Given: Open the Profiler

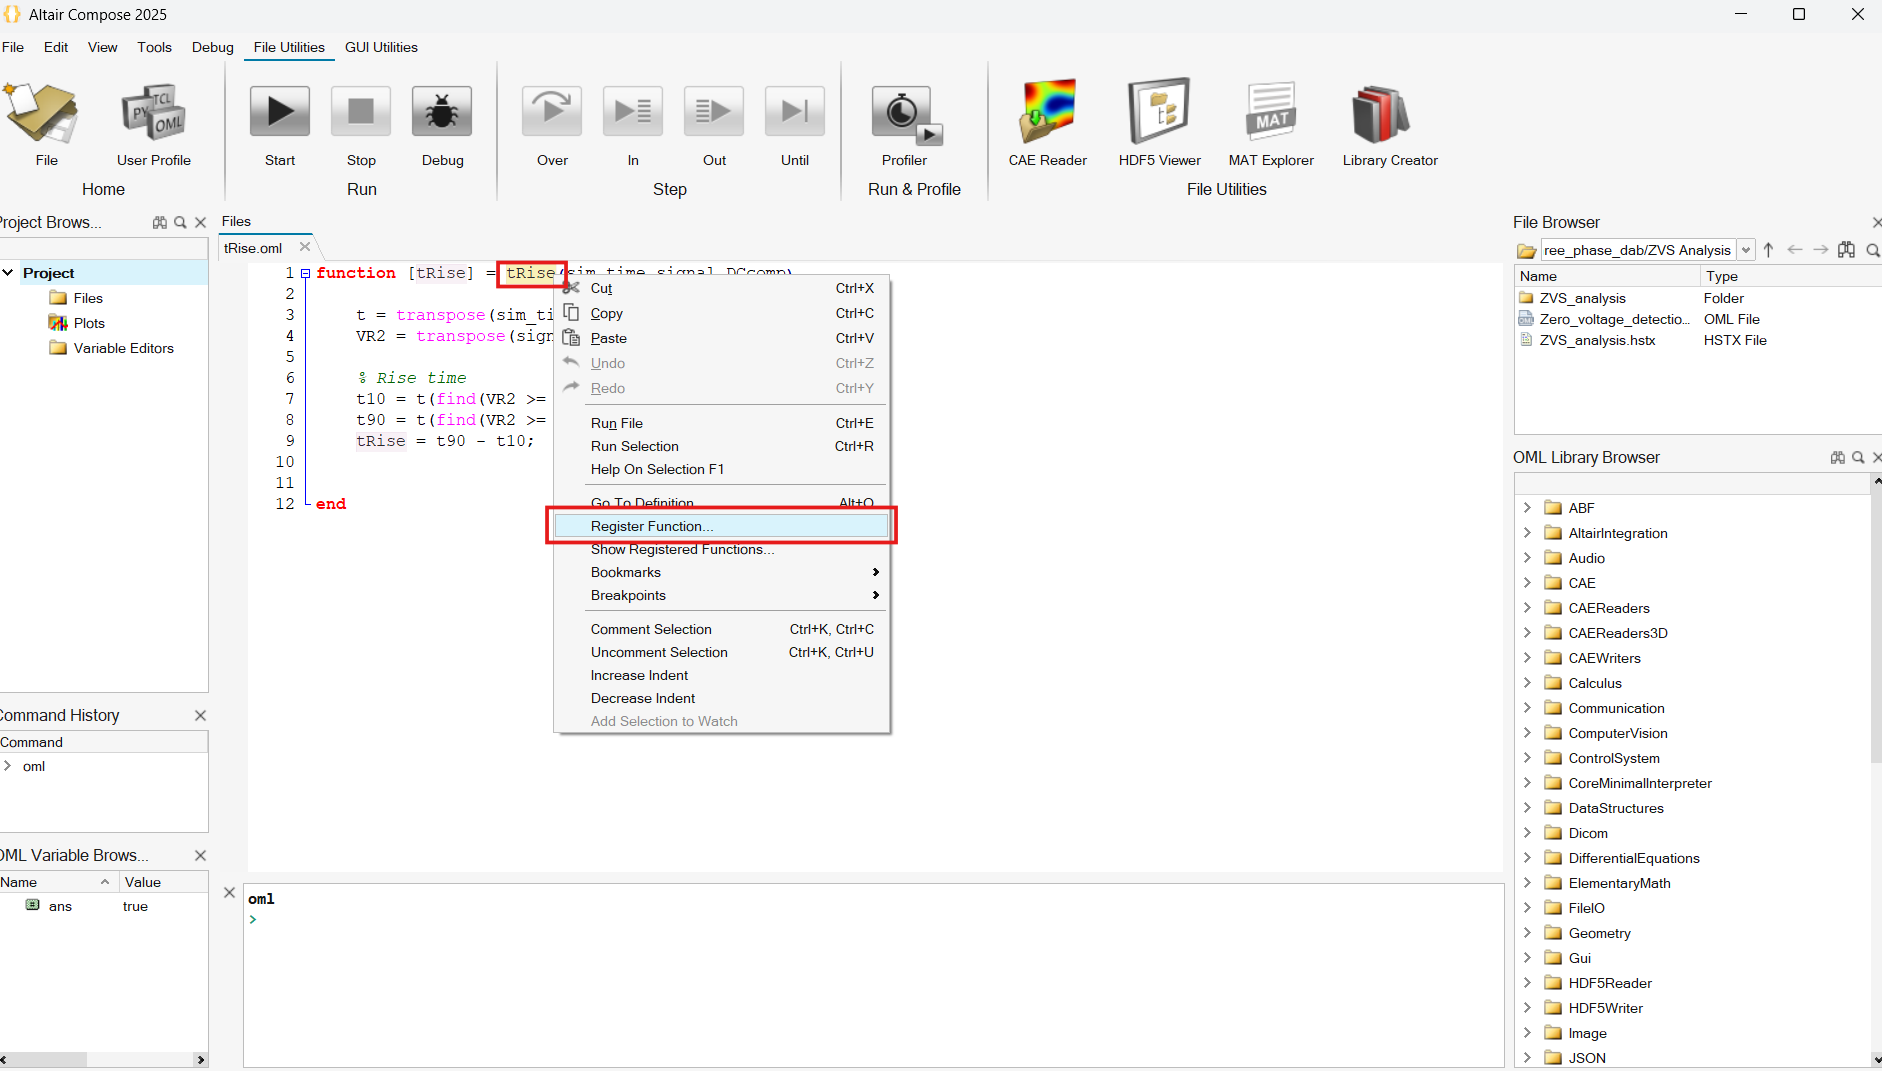Looking at the screenshot, I should pos(902,111).
